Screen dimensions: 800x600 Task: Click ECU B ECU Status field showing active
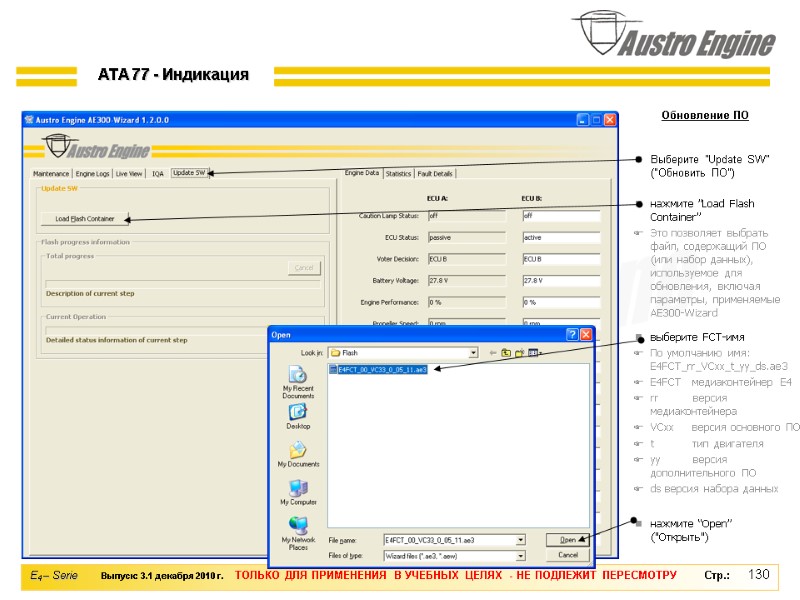(x=561, y=238)
